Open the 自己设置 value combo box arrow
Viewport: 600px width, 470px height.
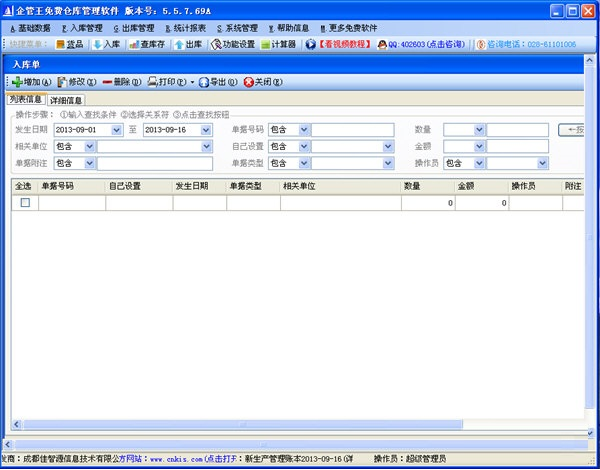pyautogui.click(x=388, y=146)
